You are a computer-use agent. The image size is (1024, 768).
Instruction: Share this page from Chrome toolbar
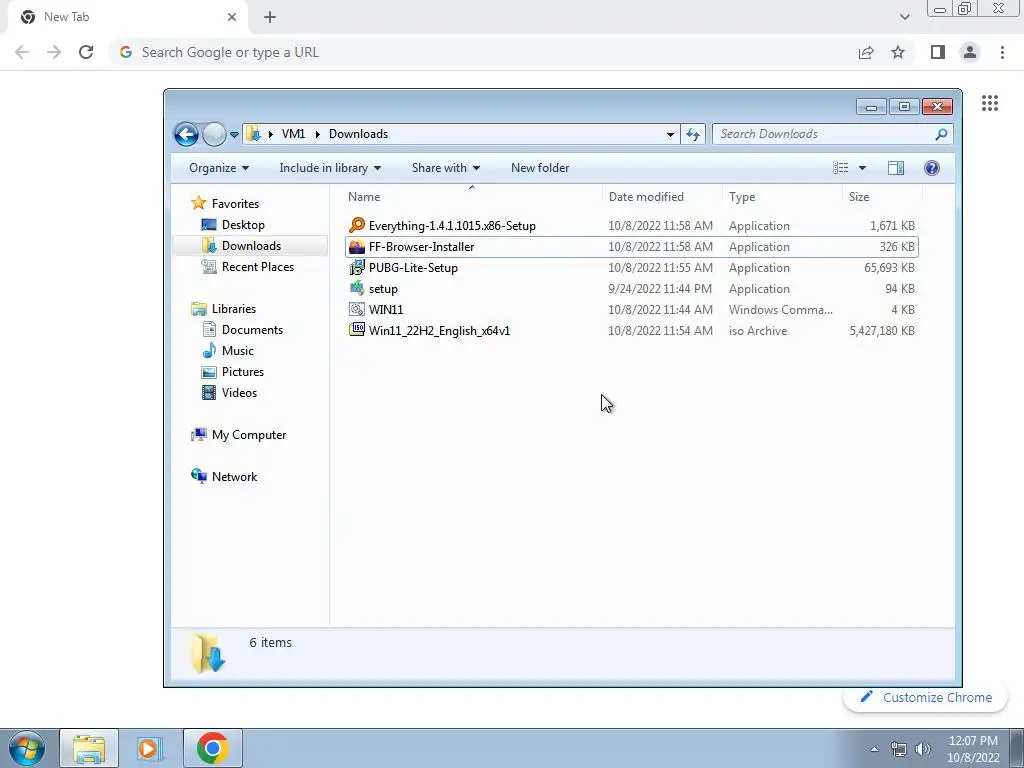(x=866, y=52)
